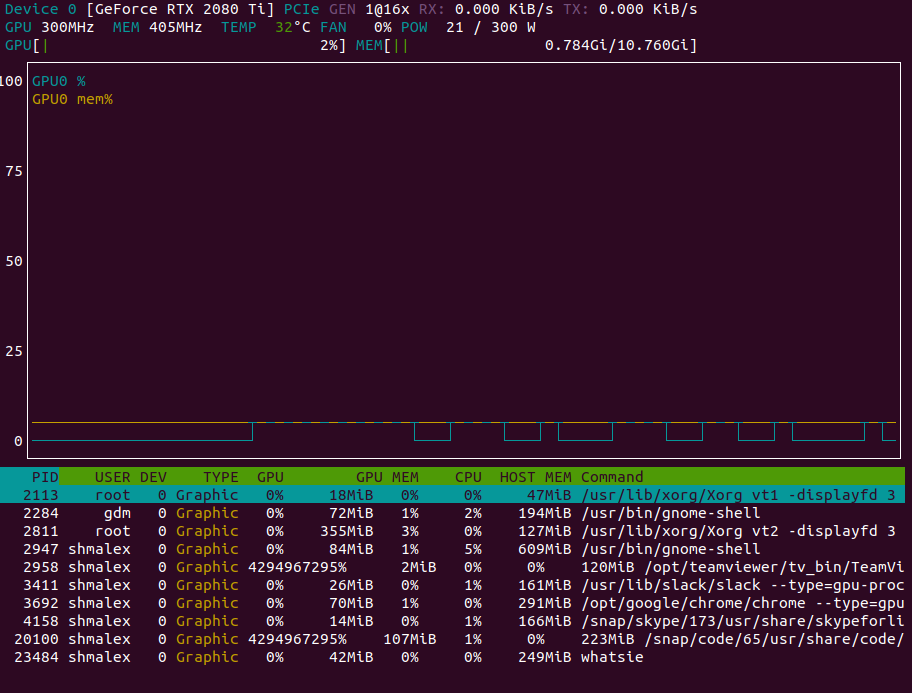This screenshot has width=912, height=693.
Task: Click the GPU0 % legend label
Action: coord(59,81)
